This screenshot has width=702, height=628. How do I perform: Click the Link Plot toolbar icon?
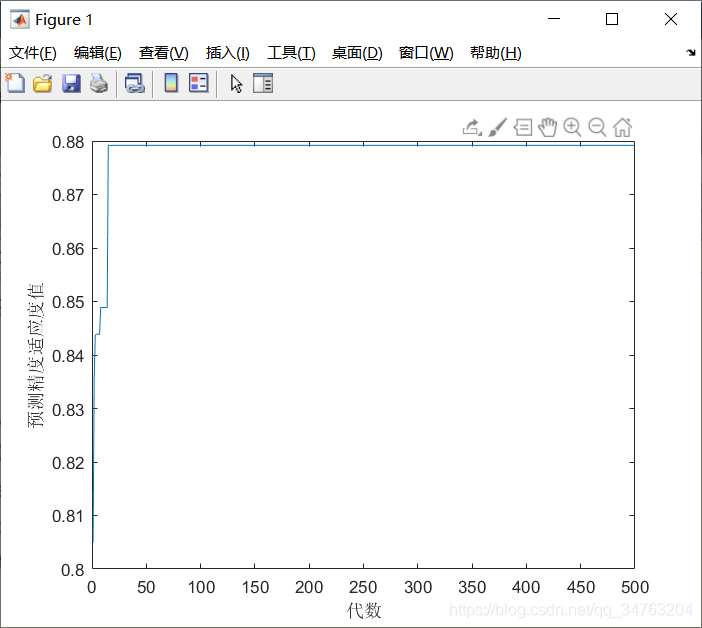click(x=134, y=84)
